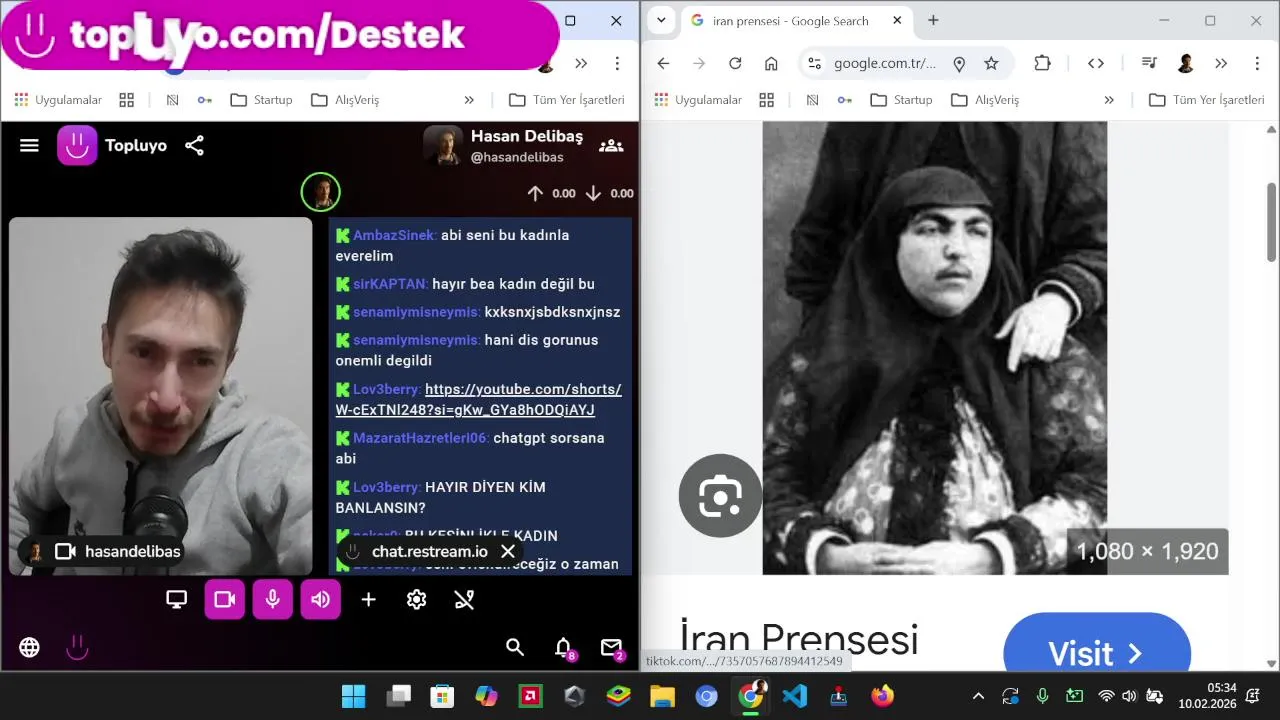Close the iran prensesi tab
The width and height of the screenshot is (1280, 720).
pos(898,21)
